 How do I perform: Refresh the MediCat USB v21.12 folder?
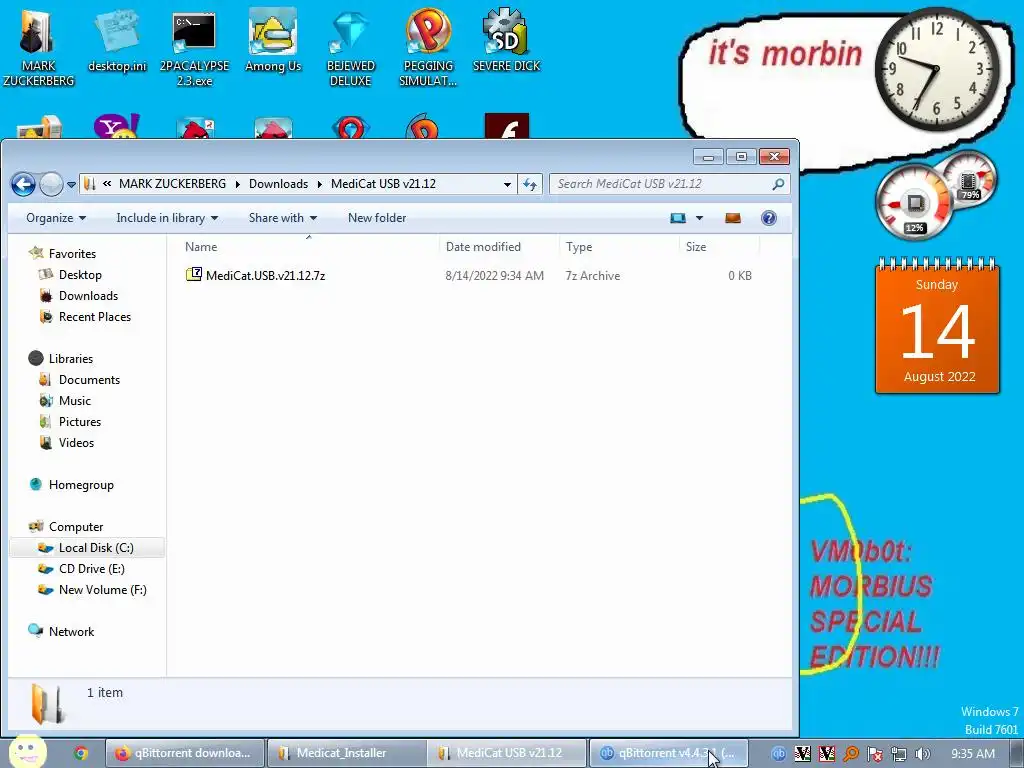coord(530,184)
